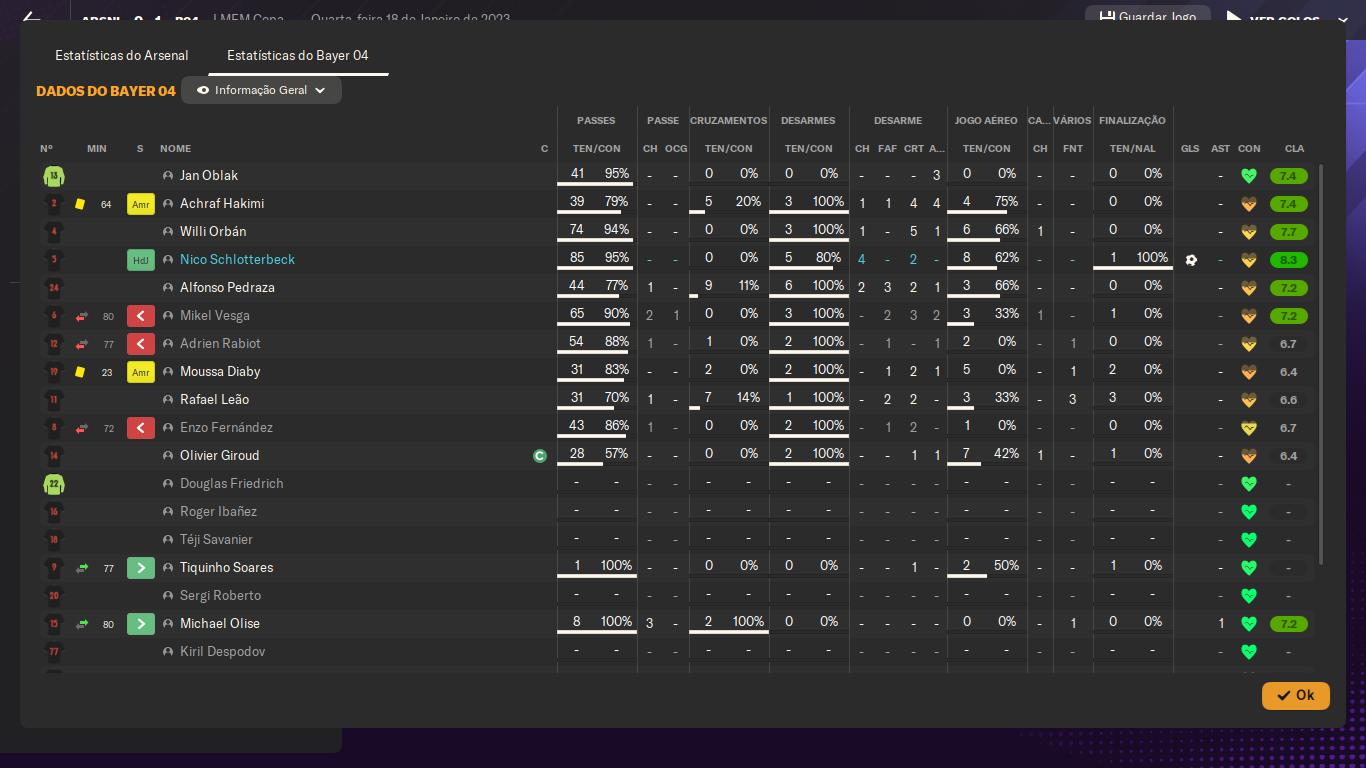The image size is (1366, 768).
Task: Open Achraf Hakimi's player profile
Action: 222,204
